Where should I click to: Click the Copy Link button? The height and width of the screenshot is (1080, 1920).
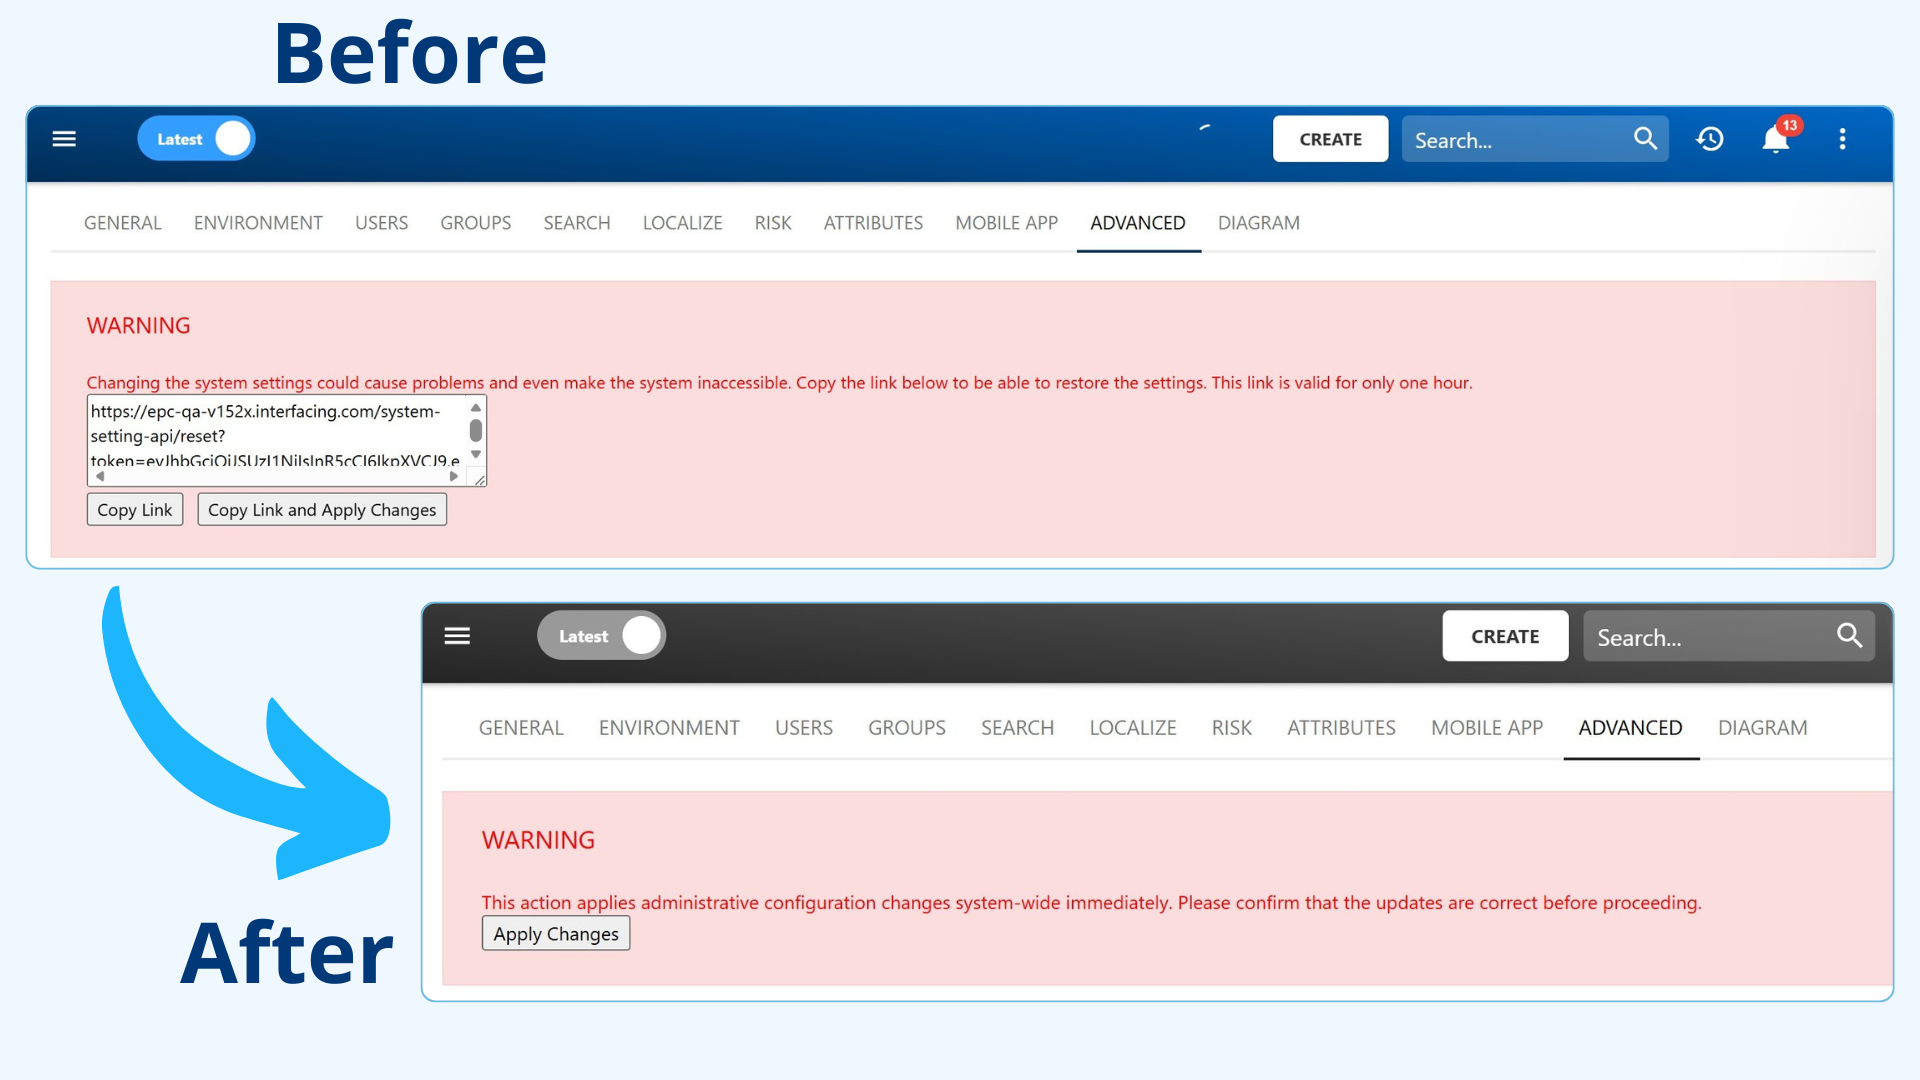(x=135, y=510)
